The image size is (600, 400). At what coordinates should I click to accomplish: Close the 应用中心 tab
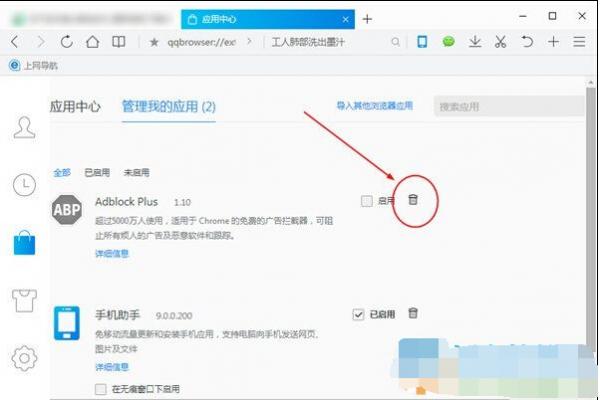346,19
